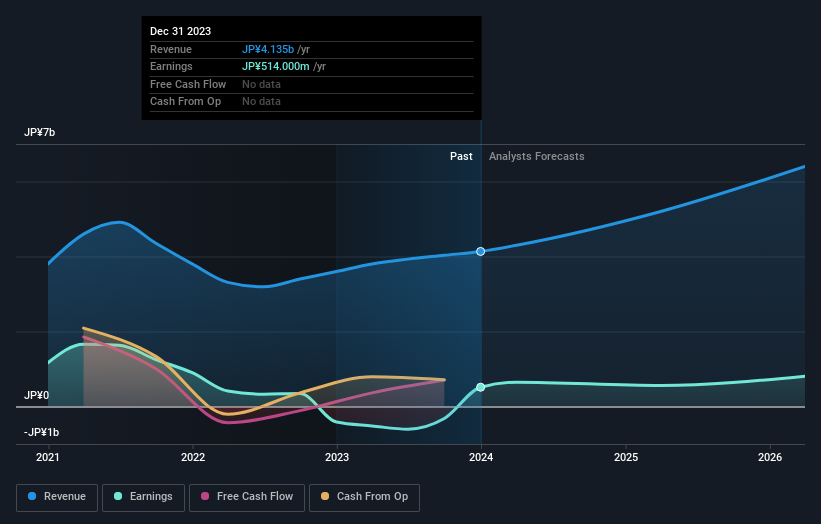Image resolution: width=821 pixels, height=524 pixels.
Task: Click the JP¥0 y-axis label
Action: pyautogui.click(x=36, y=395)
